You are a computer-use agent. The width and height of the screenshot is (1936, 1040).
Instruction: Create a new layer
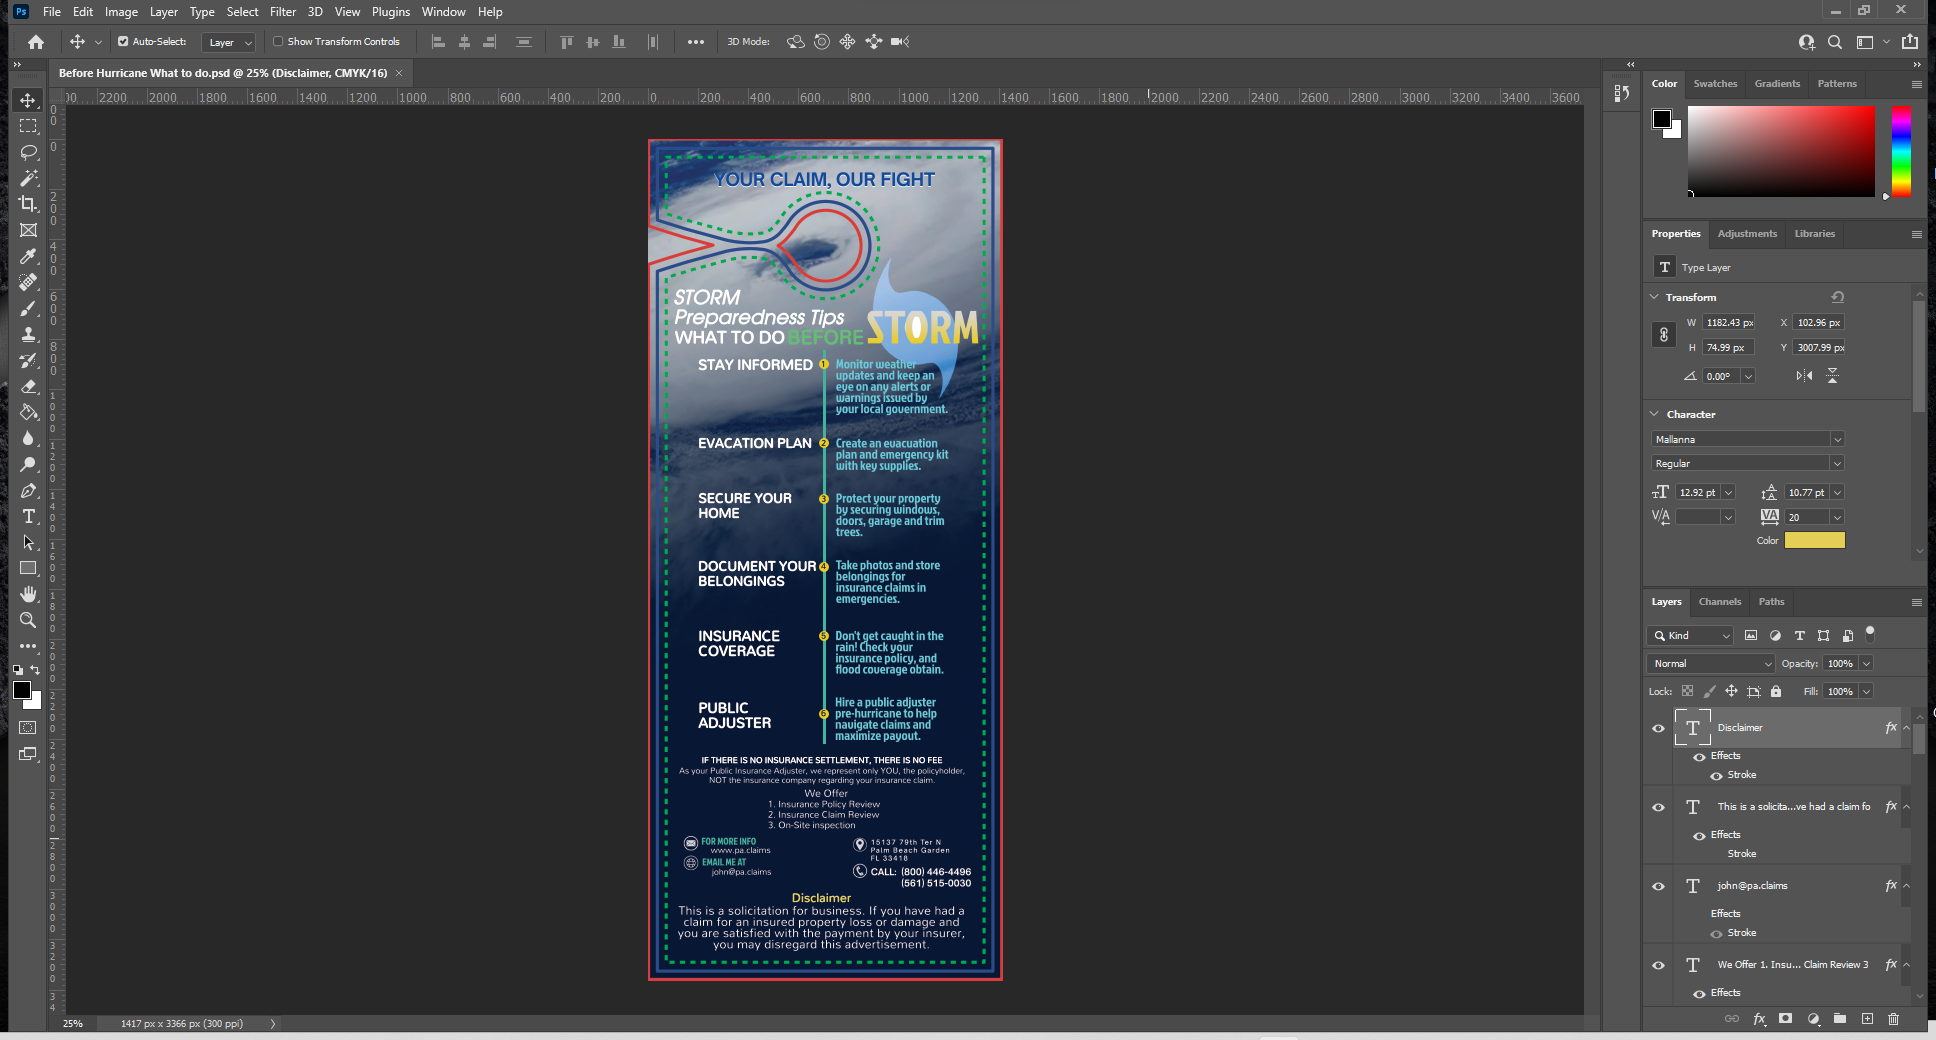[1867, 1019]
